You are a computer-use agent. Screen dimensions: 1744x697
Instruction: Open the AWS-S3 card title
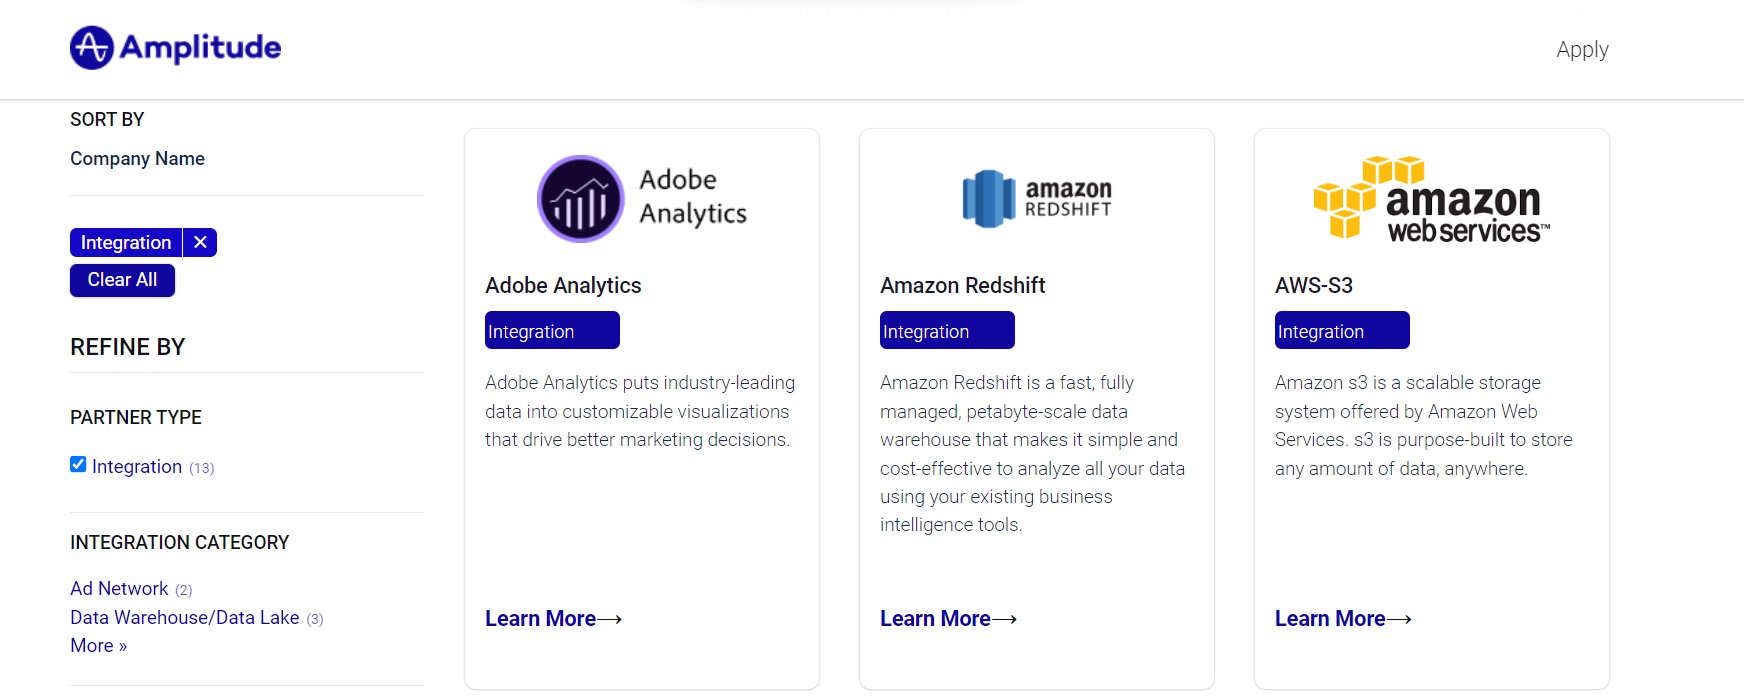(1314, 285)
